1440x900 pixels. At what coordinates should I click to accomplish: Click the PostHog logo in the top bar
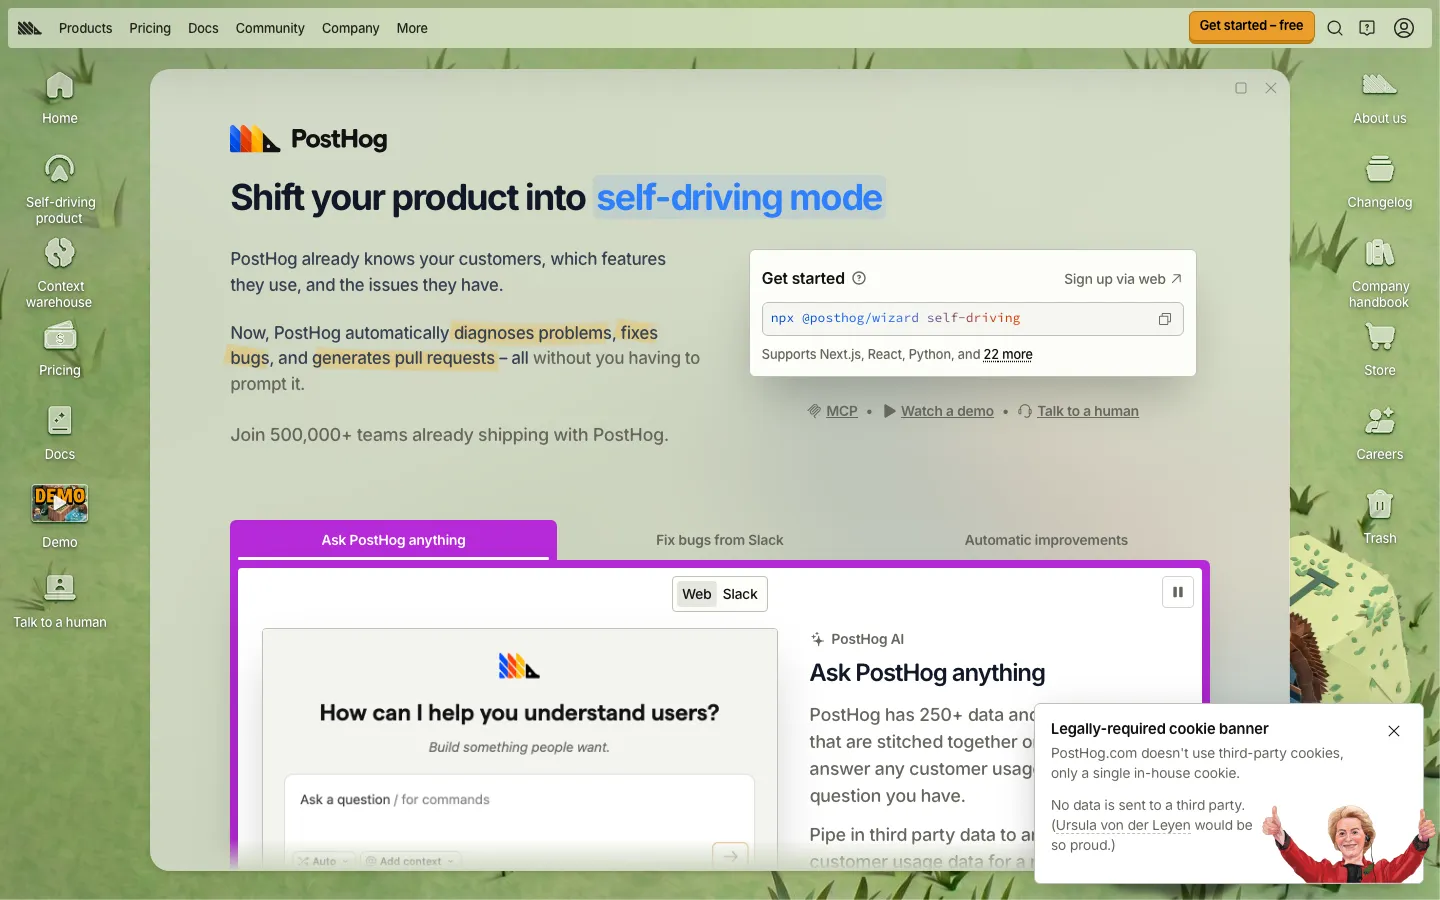[x=30, y=28]
